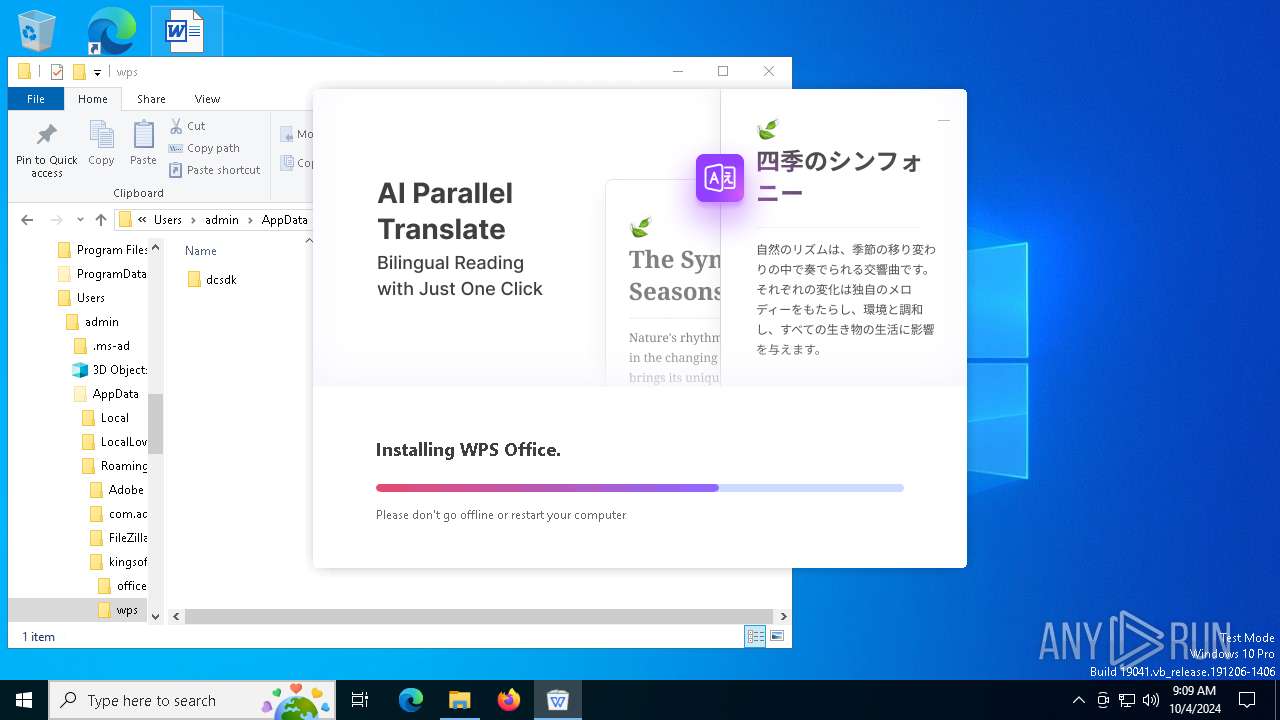The image size is (1280, 720).
Task: Select the Users folder in tree
Action: tap(81, 298)
